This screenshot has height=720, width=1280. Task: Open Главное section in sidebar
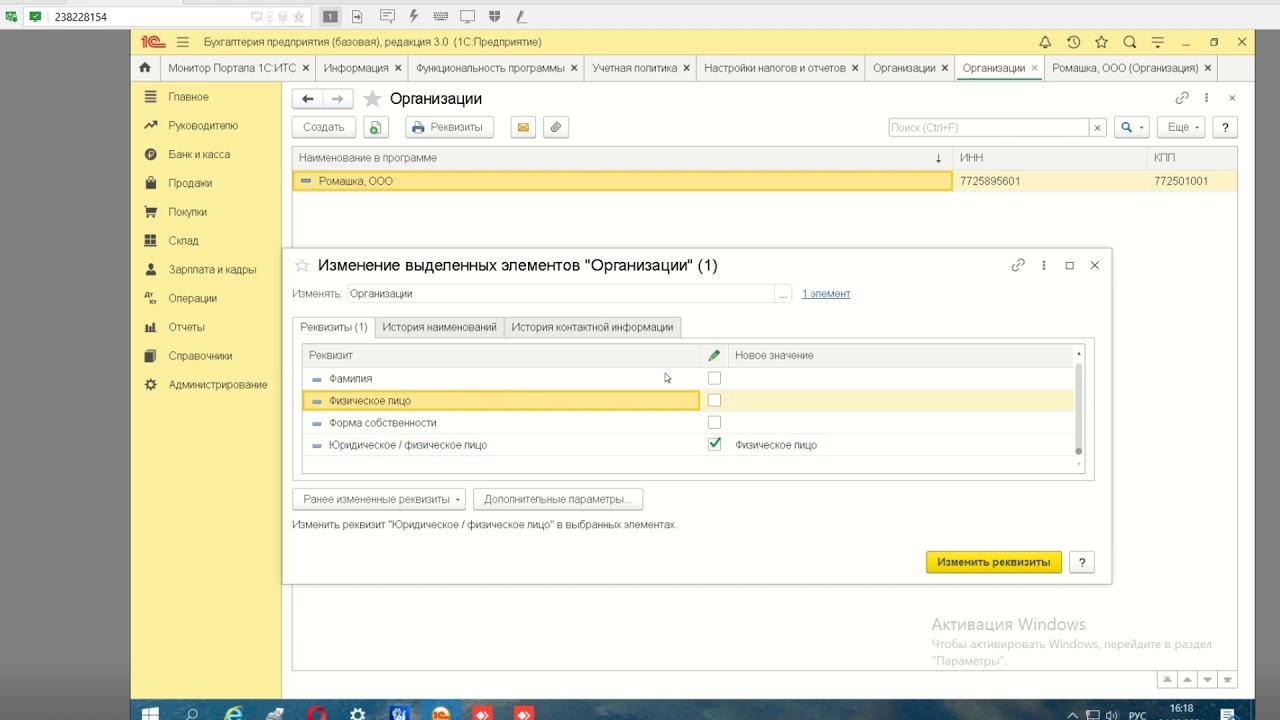188,97
